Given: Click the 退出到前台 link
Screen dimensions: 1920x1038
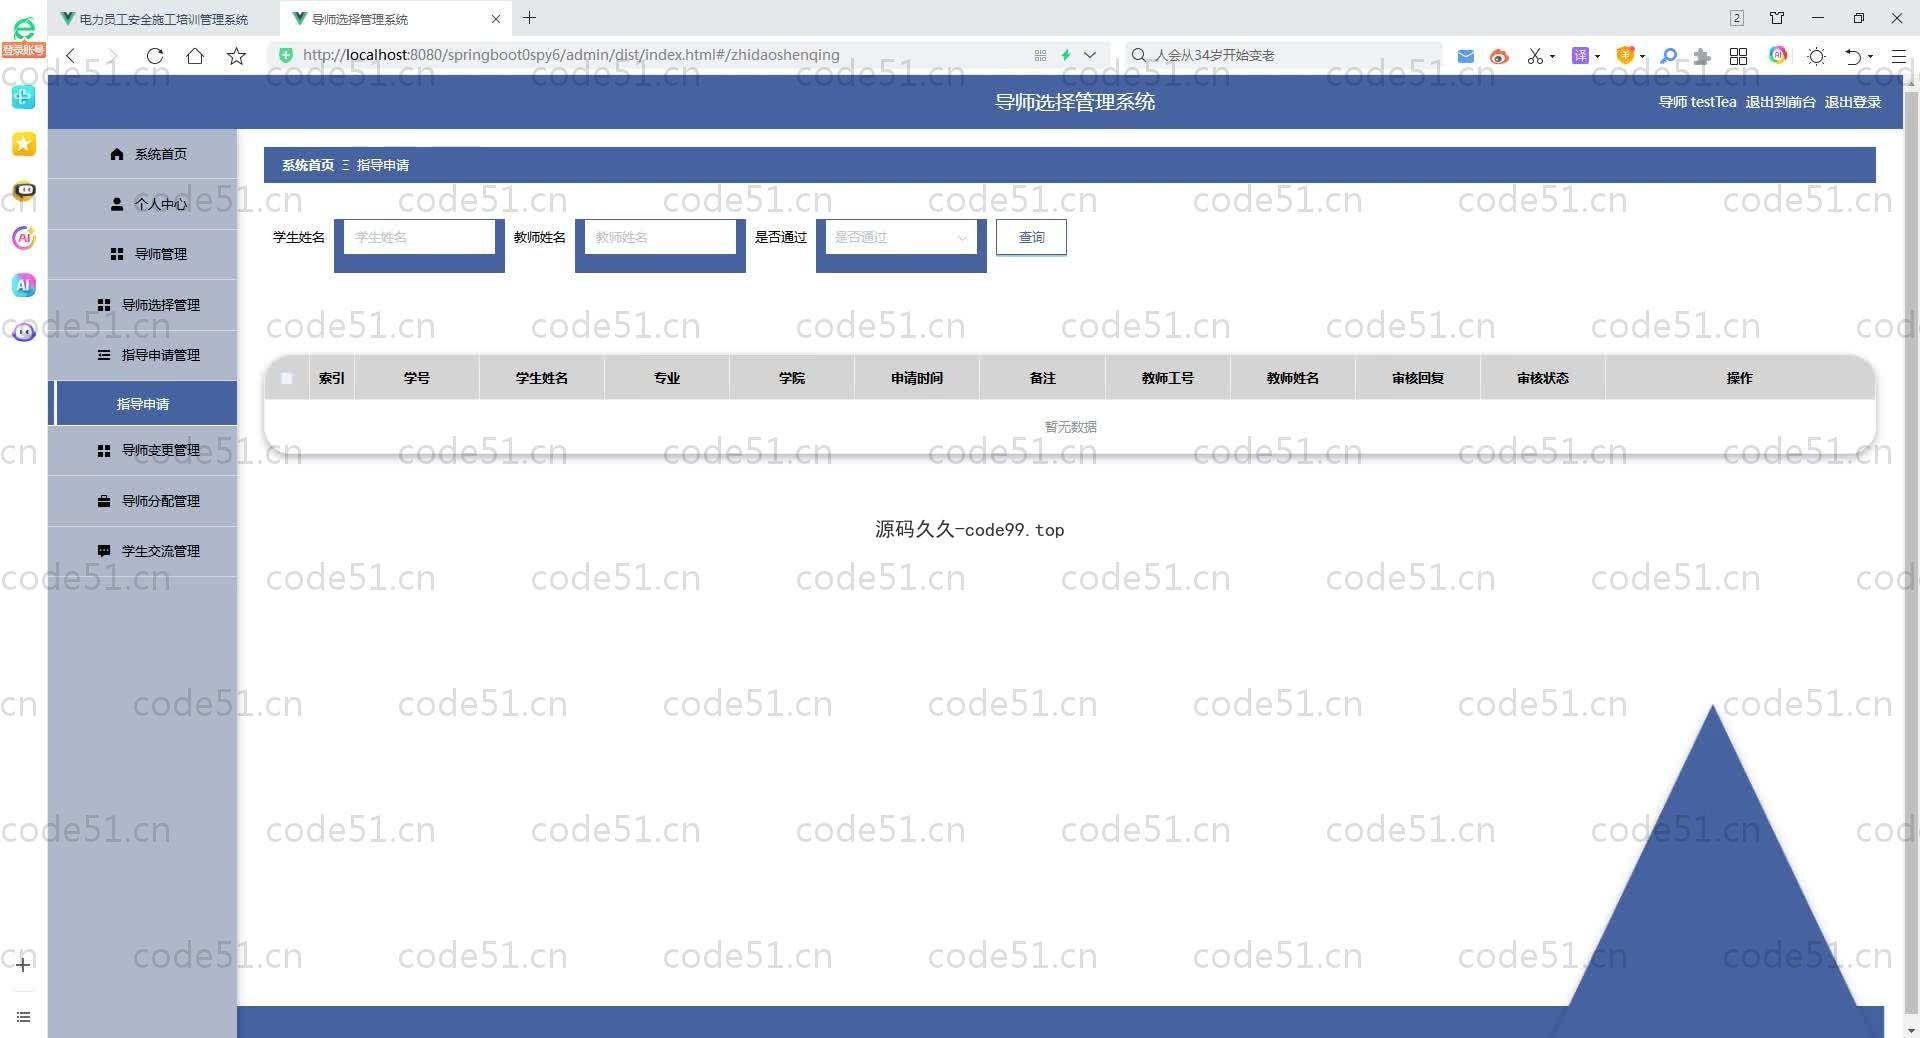Looking at the screenshot, I should point(1780,102).
